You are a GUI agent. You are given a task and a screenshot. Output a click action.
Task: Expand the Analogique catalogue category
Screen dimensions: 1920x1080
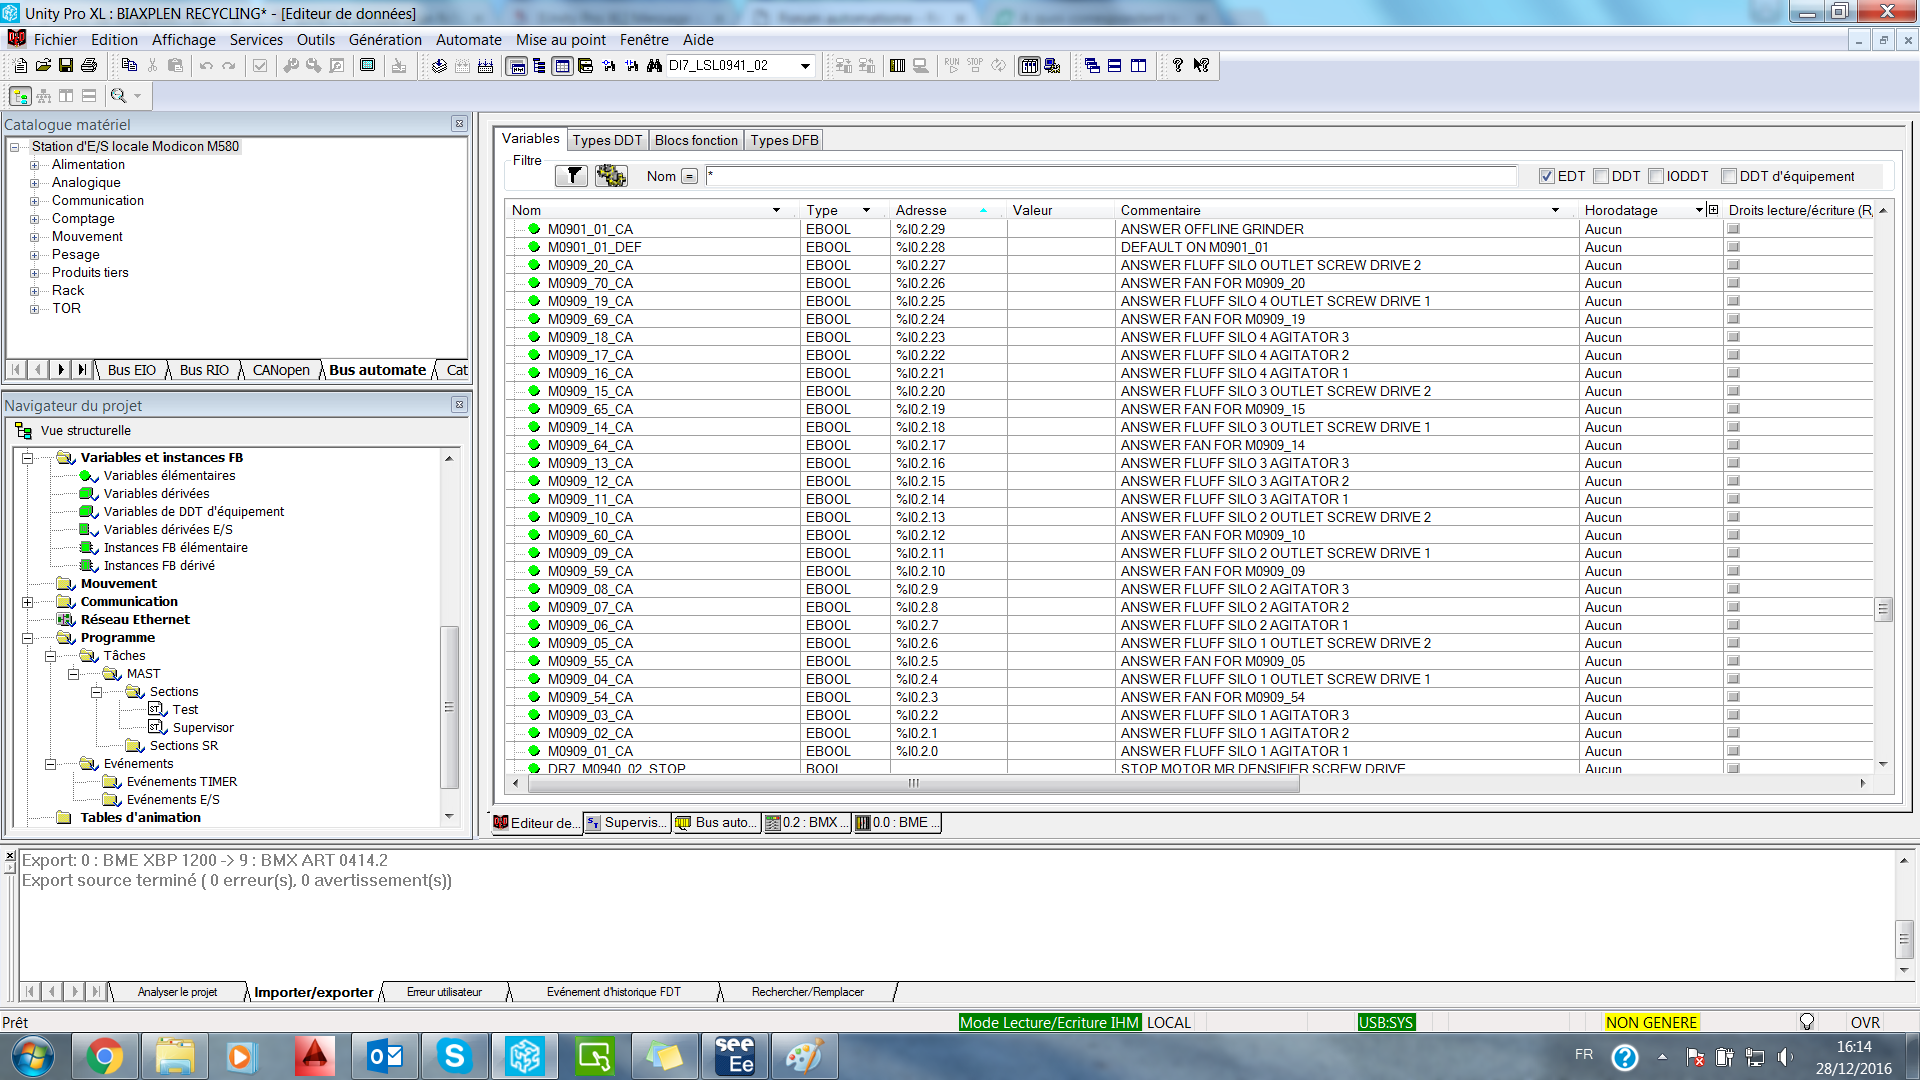pyautogui.click(x=34, y=183)
